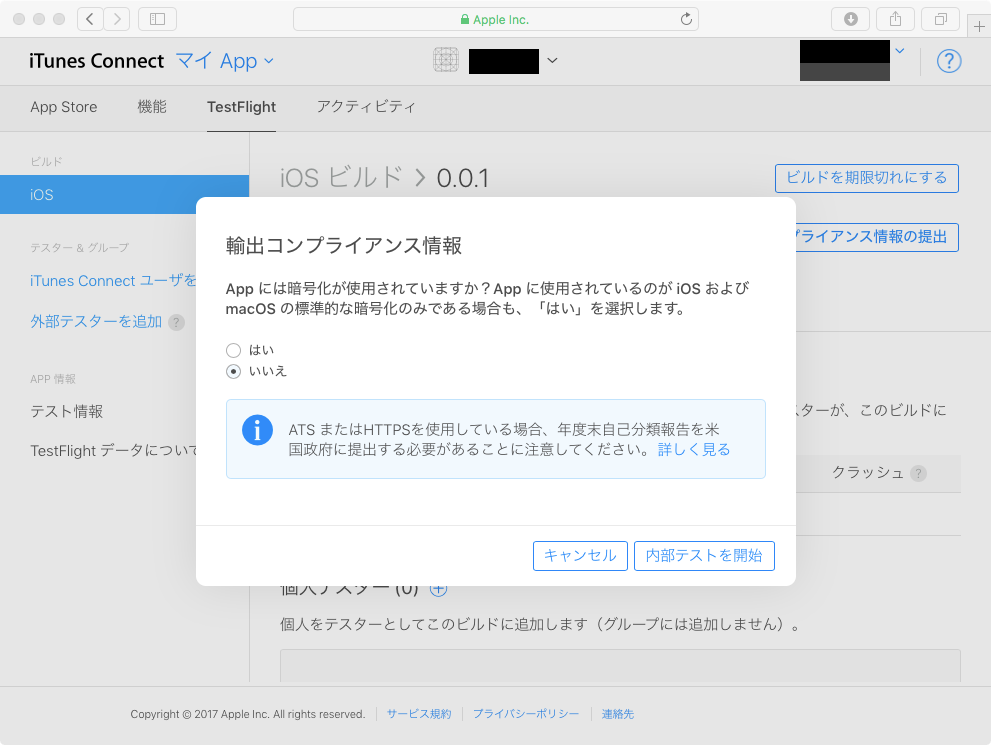Screen dimensions: 991x745
Task: Click キャンセル button in dialog
Action: coord(580,555)
